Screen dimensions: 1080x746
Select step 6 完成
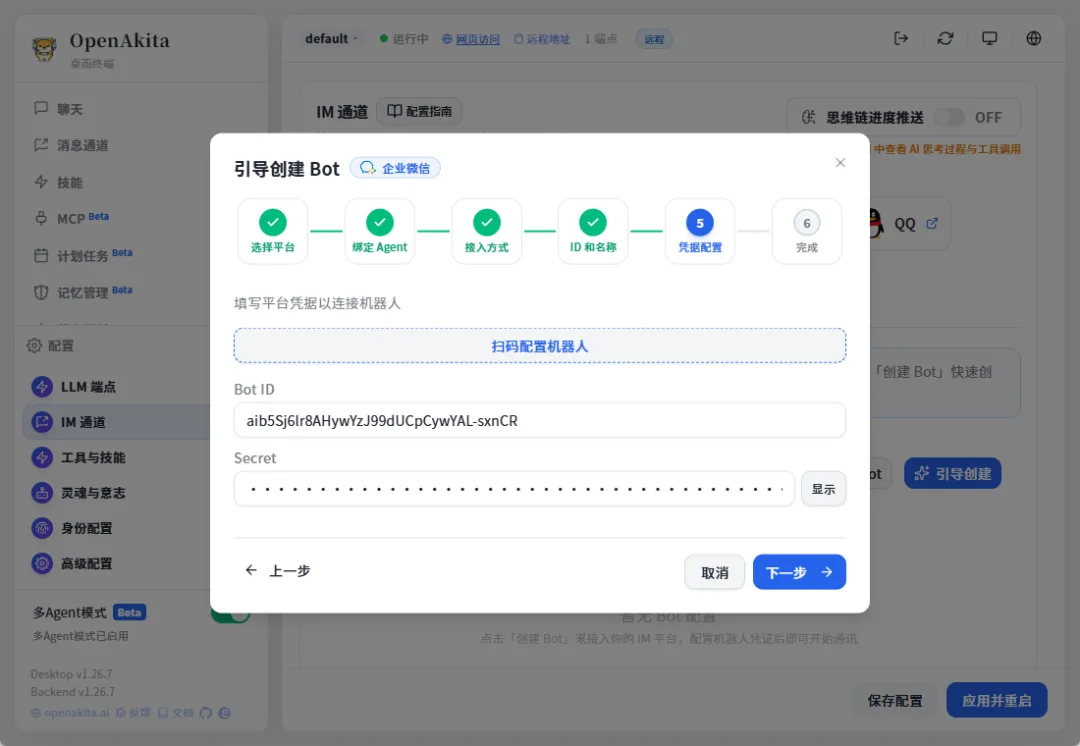pos(807,231)
